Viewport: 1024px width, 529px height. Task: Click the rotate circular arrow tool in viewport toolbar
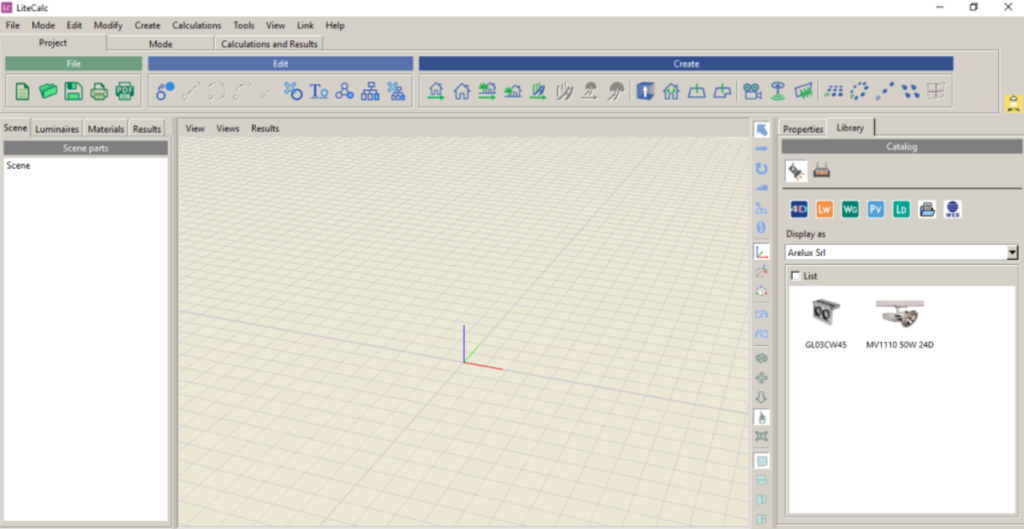pos(761,168)
